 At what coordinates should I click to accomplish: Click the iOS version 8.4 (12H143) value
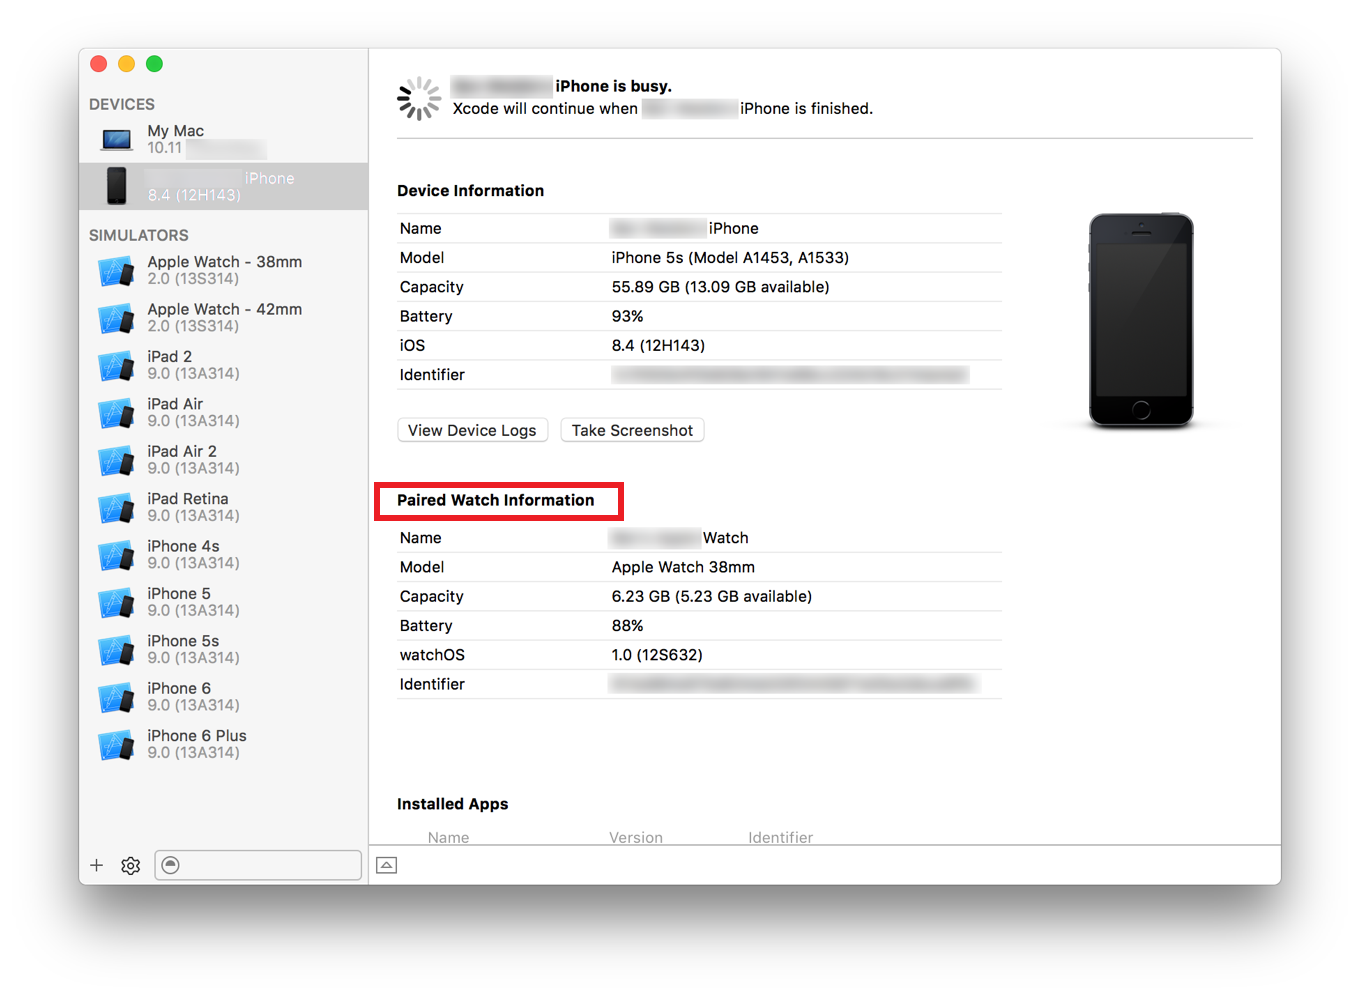[x=658, y=345]
